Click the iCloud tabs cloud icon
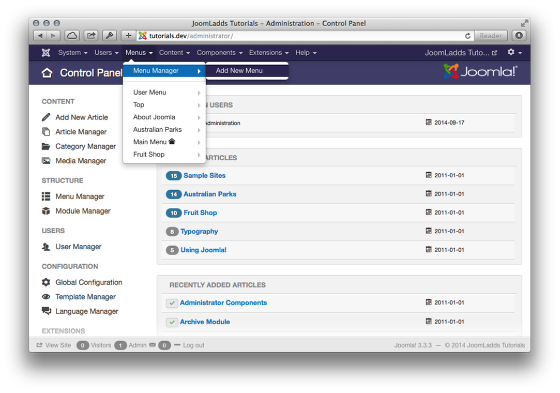This screenshot has width=560, height=393. [x=72, y=36]
